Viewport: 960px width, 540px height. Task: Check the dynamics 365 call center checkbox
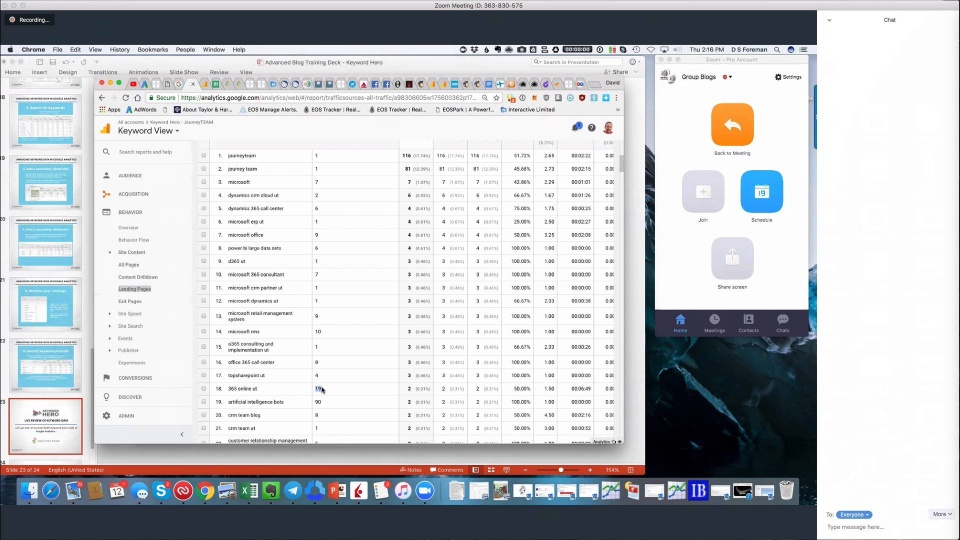204,208
